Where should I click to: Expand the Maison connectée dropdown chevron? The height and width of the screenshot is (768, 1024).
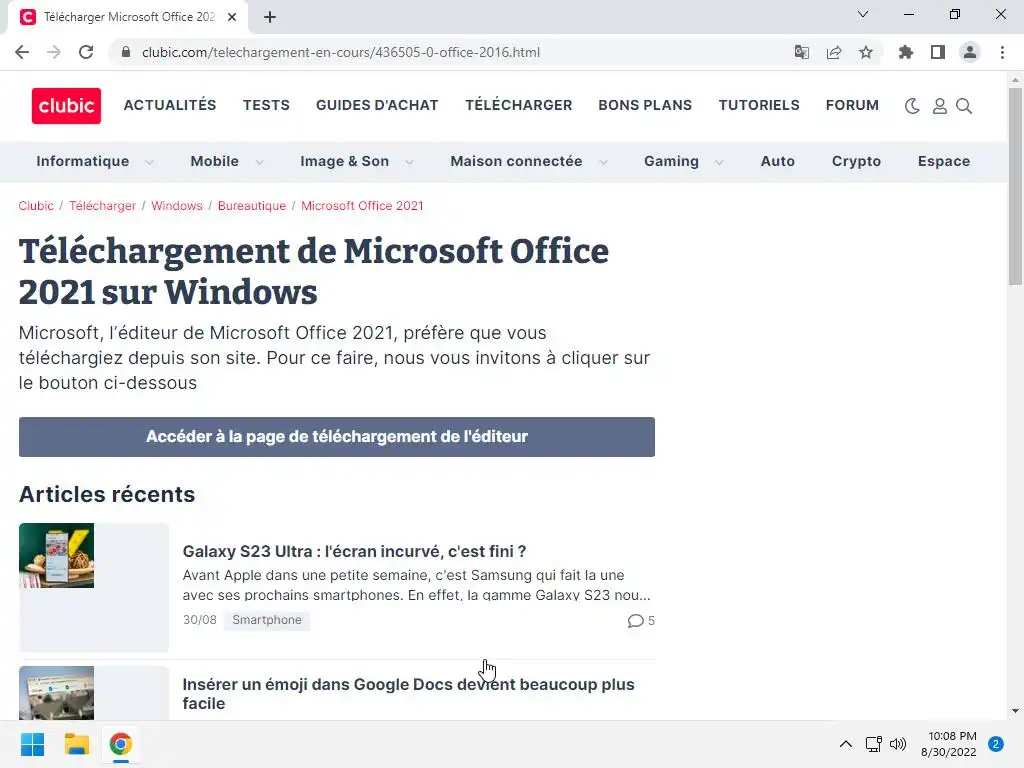603,162
